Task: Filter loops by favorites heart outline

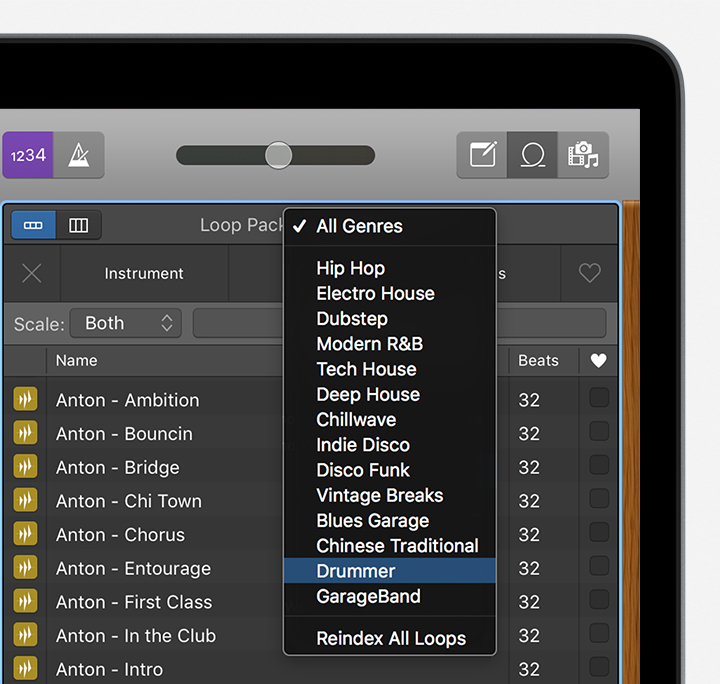Action: (590, 274)
